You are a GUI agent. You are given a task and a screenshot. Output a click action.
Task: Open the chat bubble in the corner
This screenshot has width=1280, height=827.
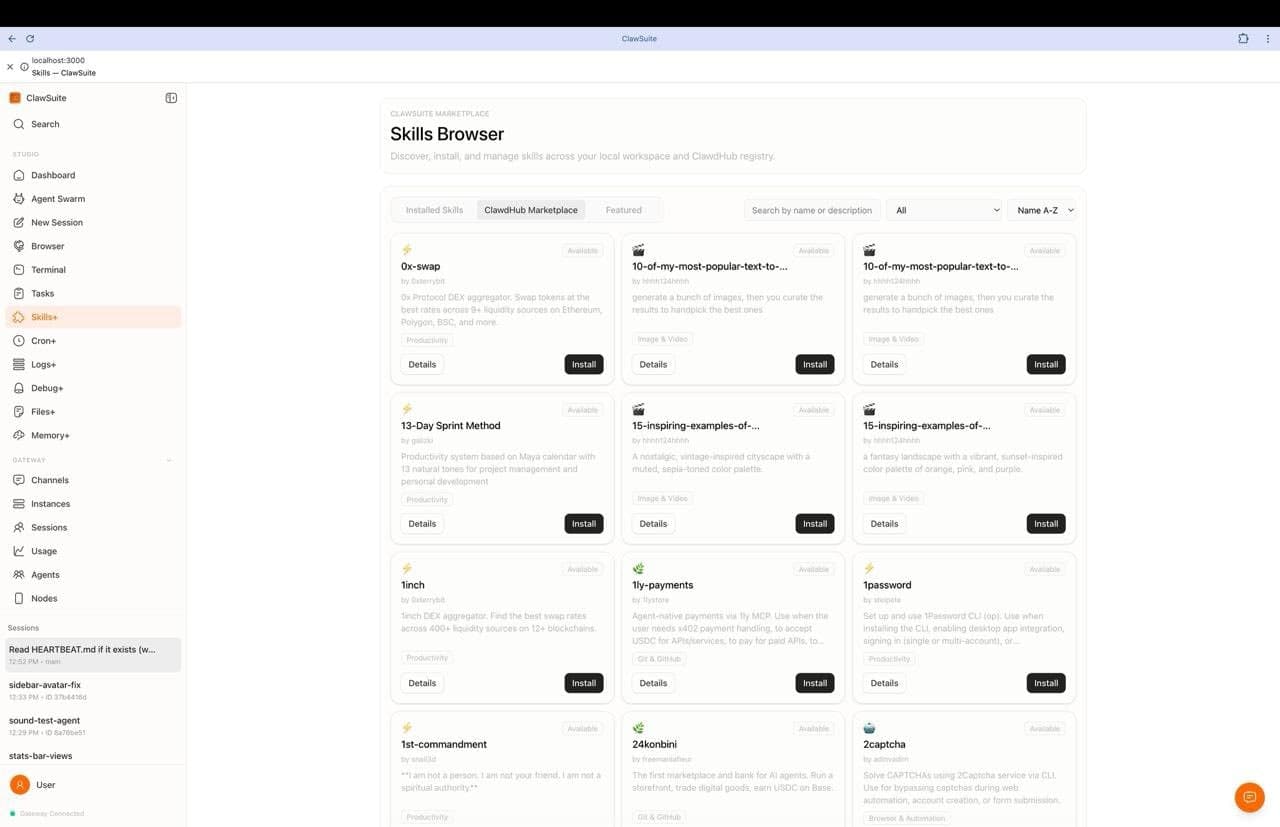(x=1249, y=797)
